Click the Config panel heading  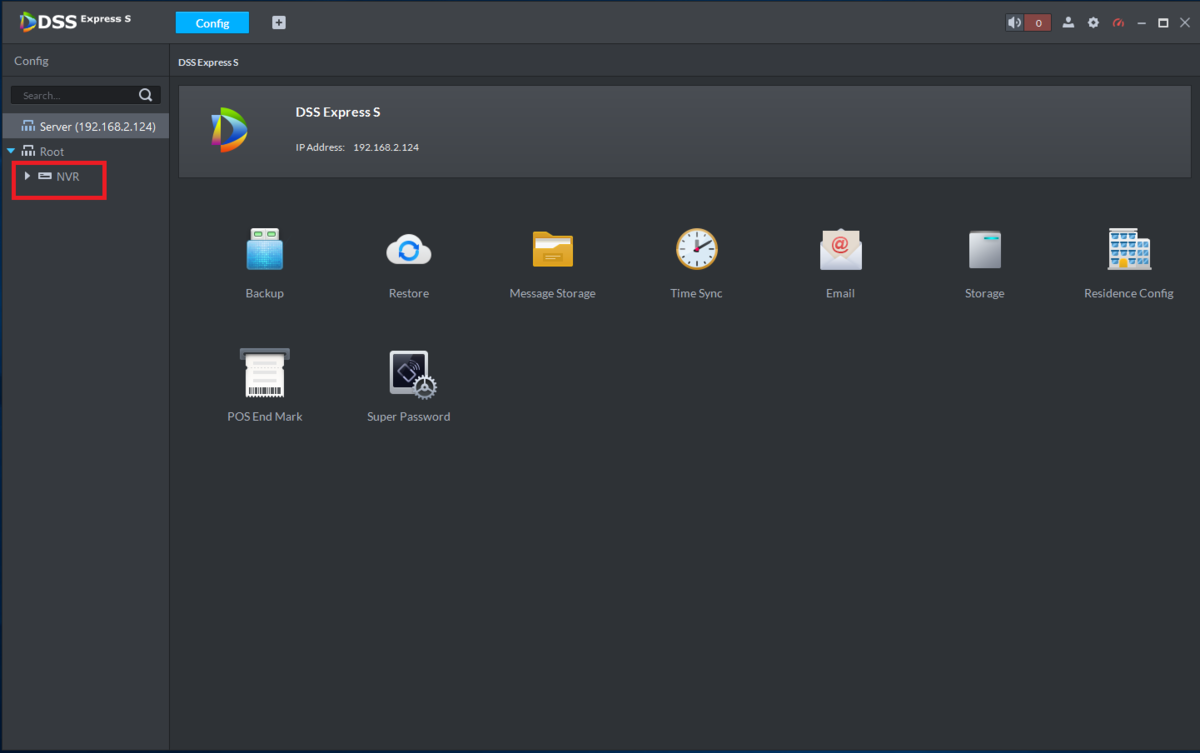pyautogui.click(x=31, y=61)
